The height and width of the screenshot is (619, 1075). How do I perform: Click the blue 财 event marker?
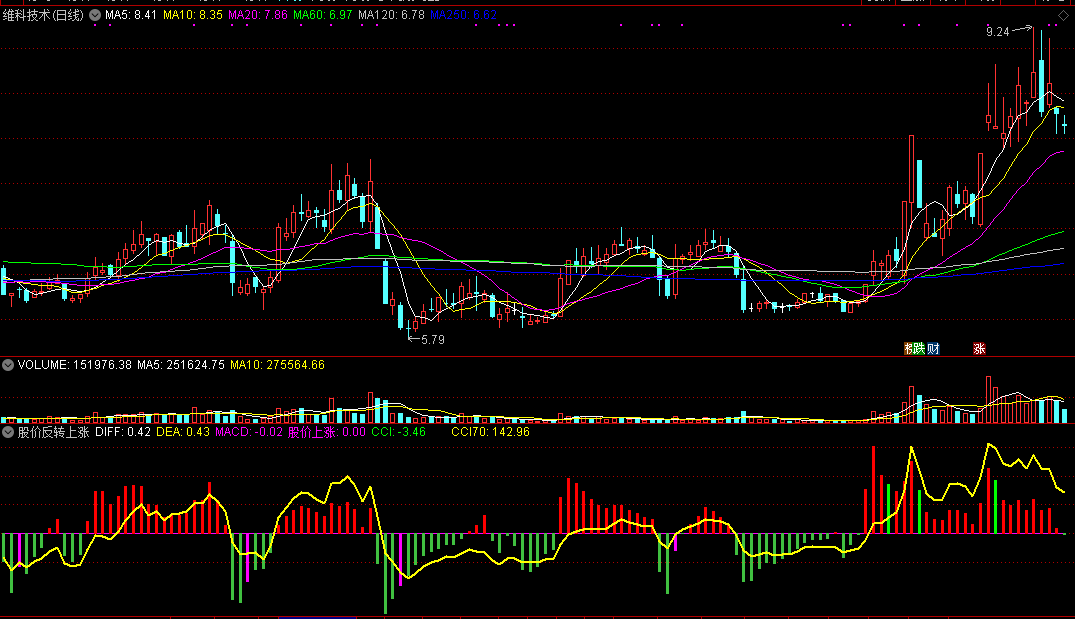[933, 349]
